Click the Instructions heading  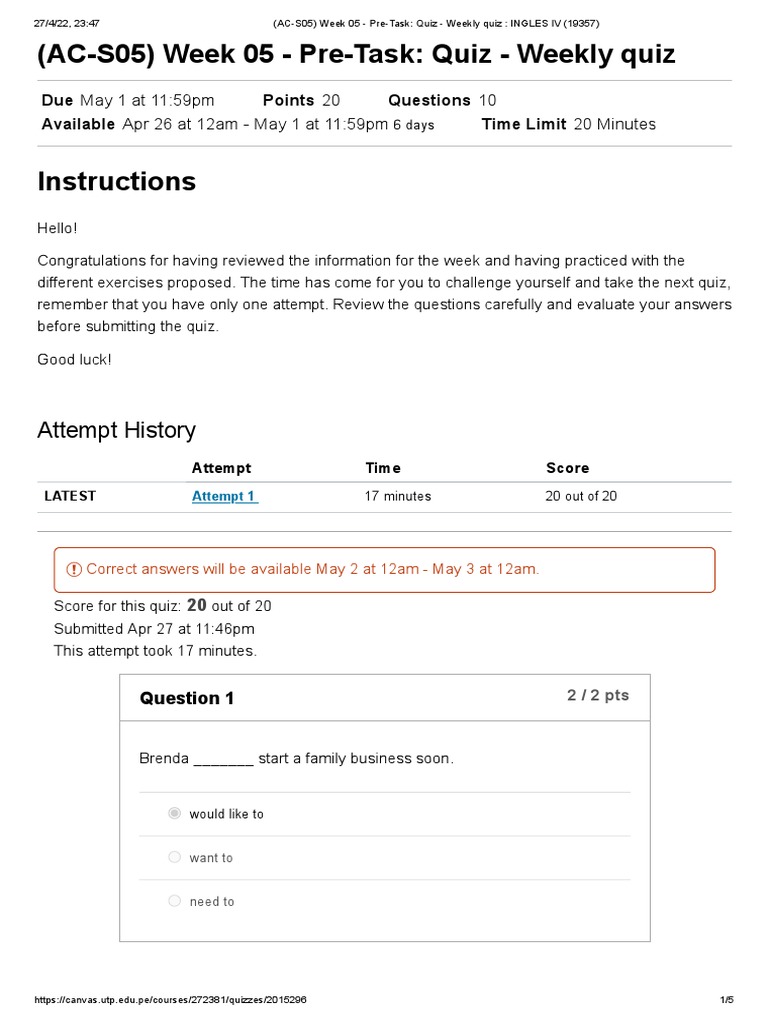pyautogui.click(x=116, y=181)
